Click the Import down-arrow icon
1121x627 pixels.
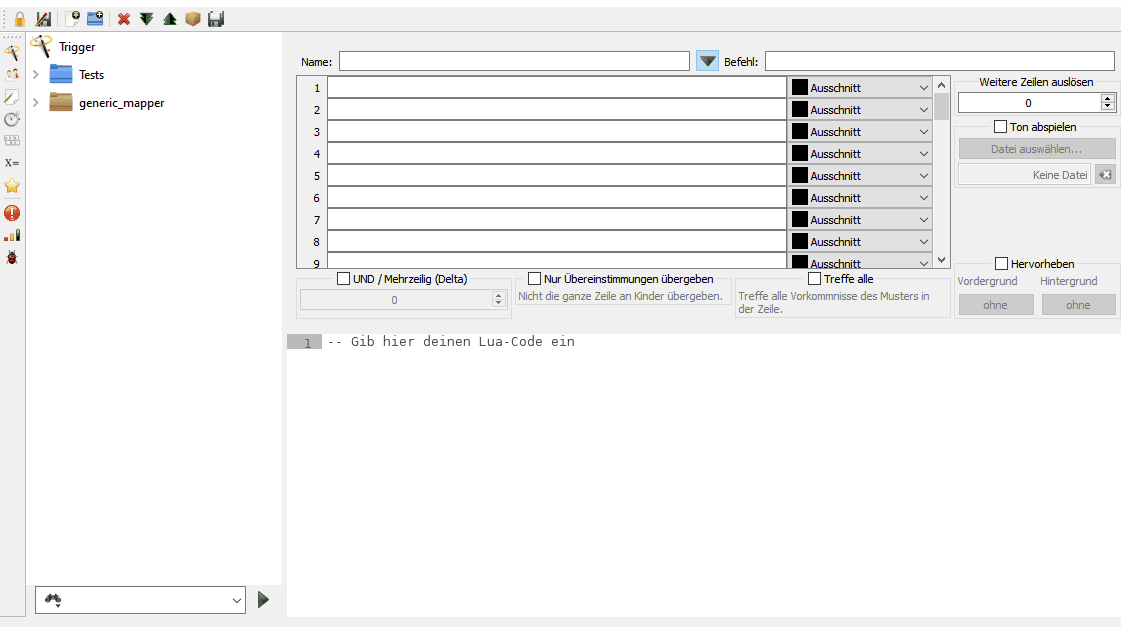coord(147,19)
